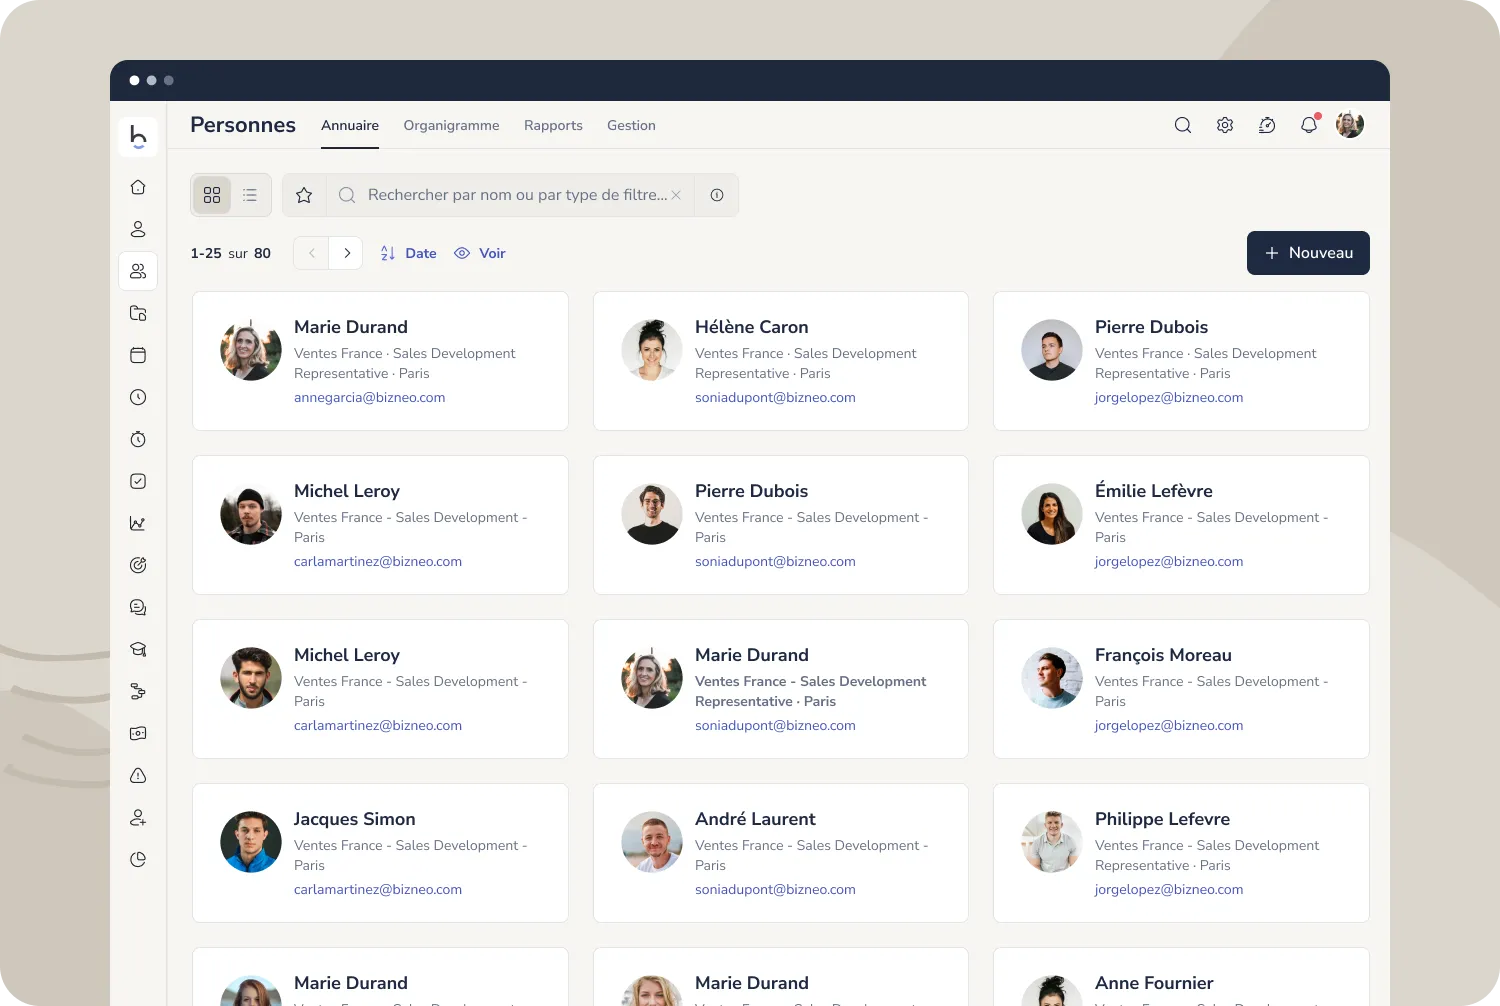The width and height of the screenshot is (1500, 1006).
Task: Click Philippe Lefevre's email link
Action: [1169, 889]
